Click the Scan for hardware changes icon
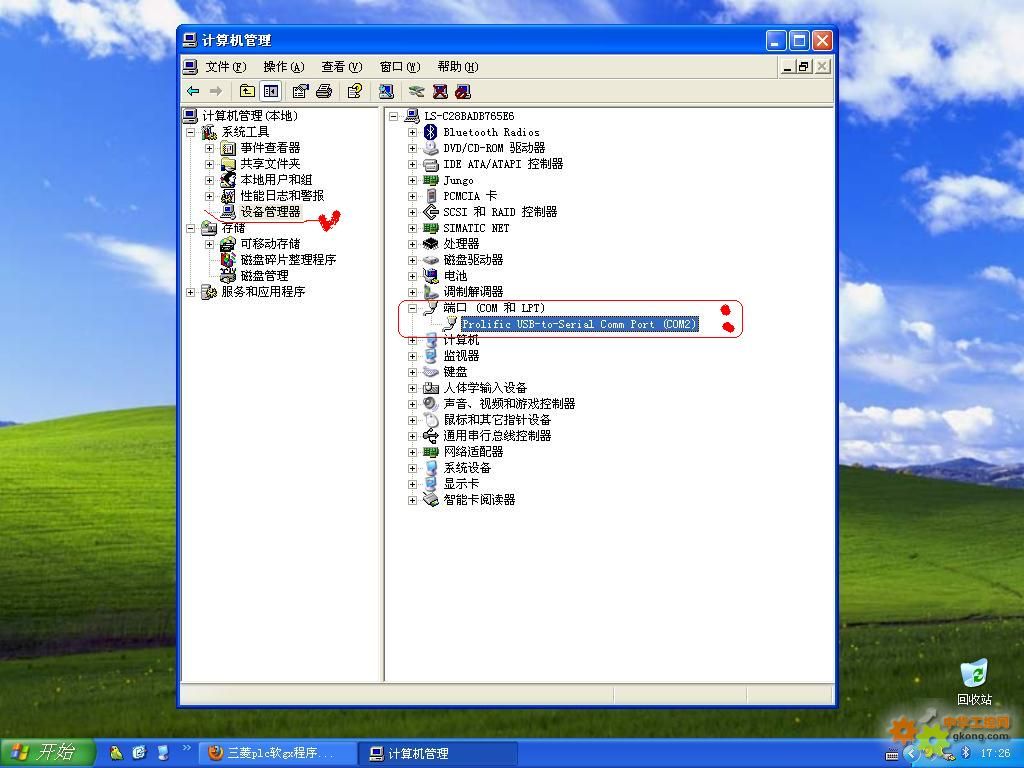Viewport: 1024px width, 768px height. 387,91
